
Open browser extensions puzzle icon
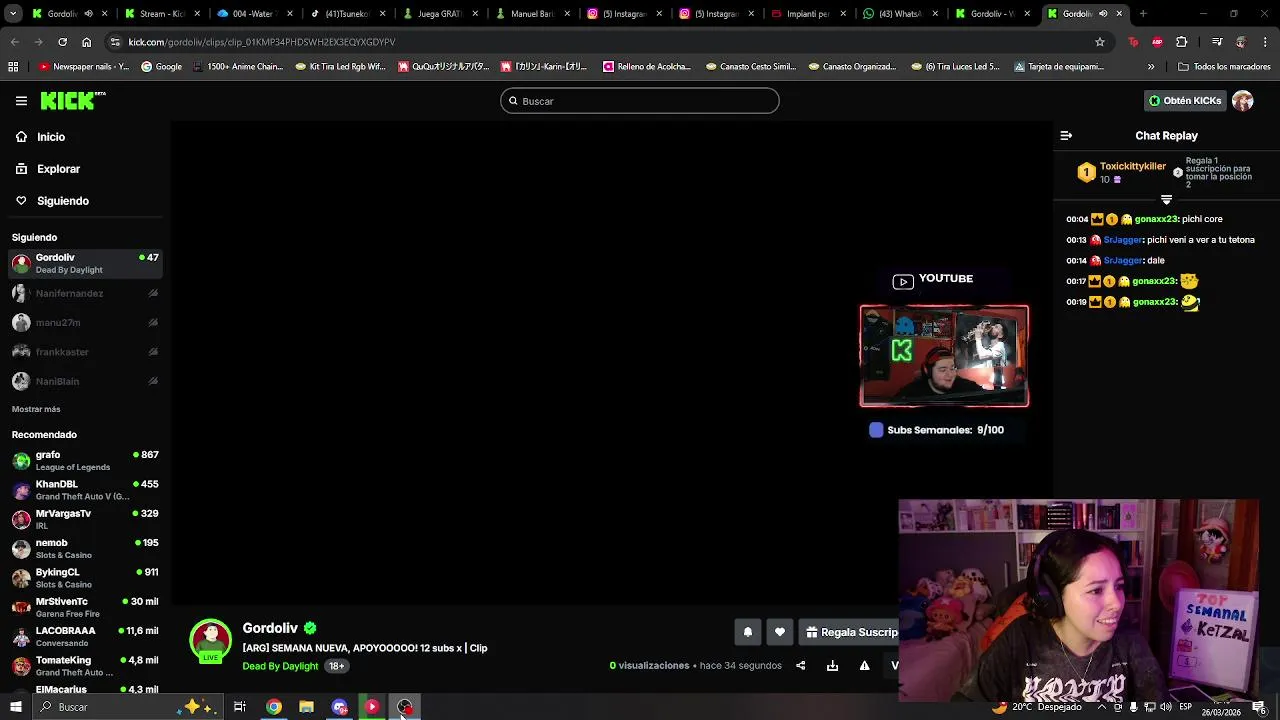pyautogui.click(x=1182, y=42)
